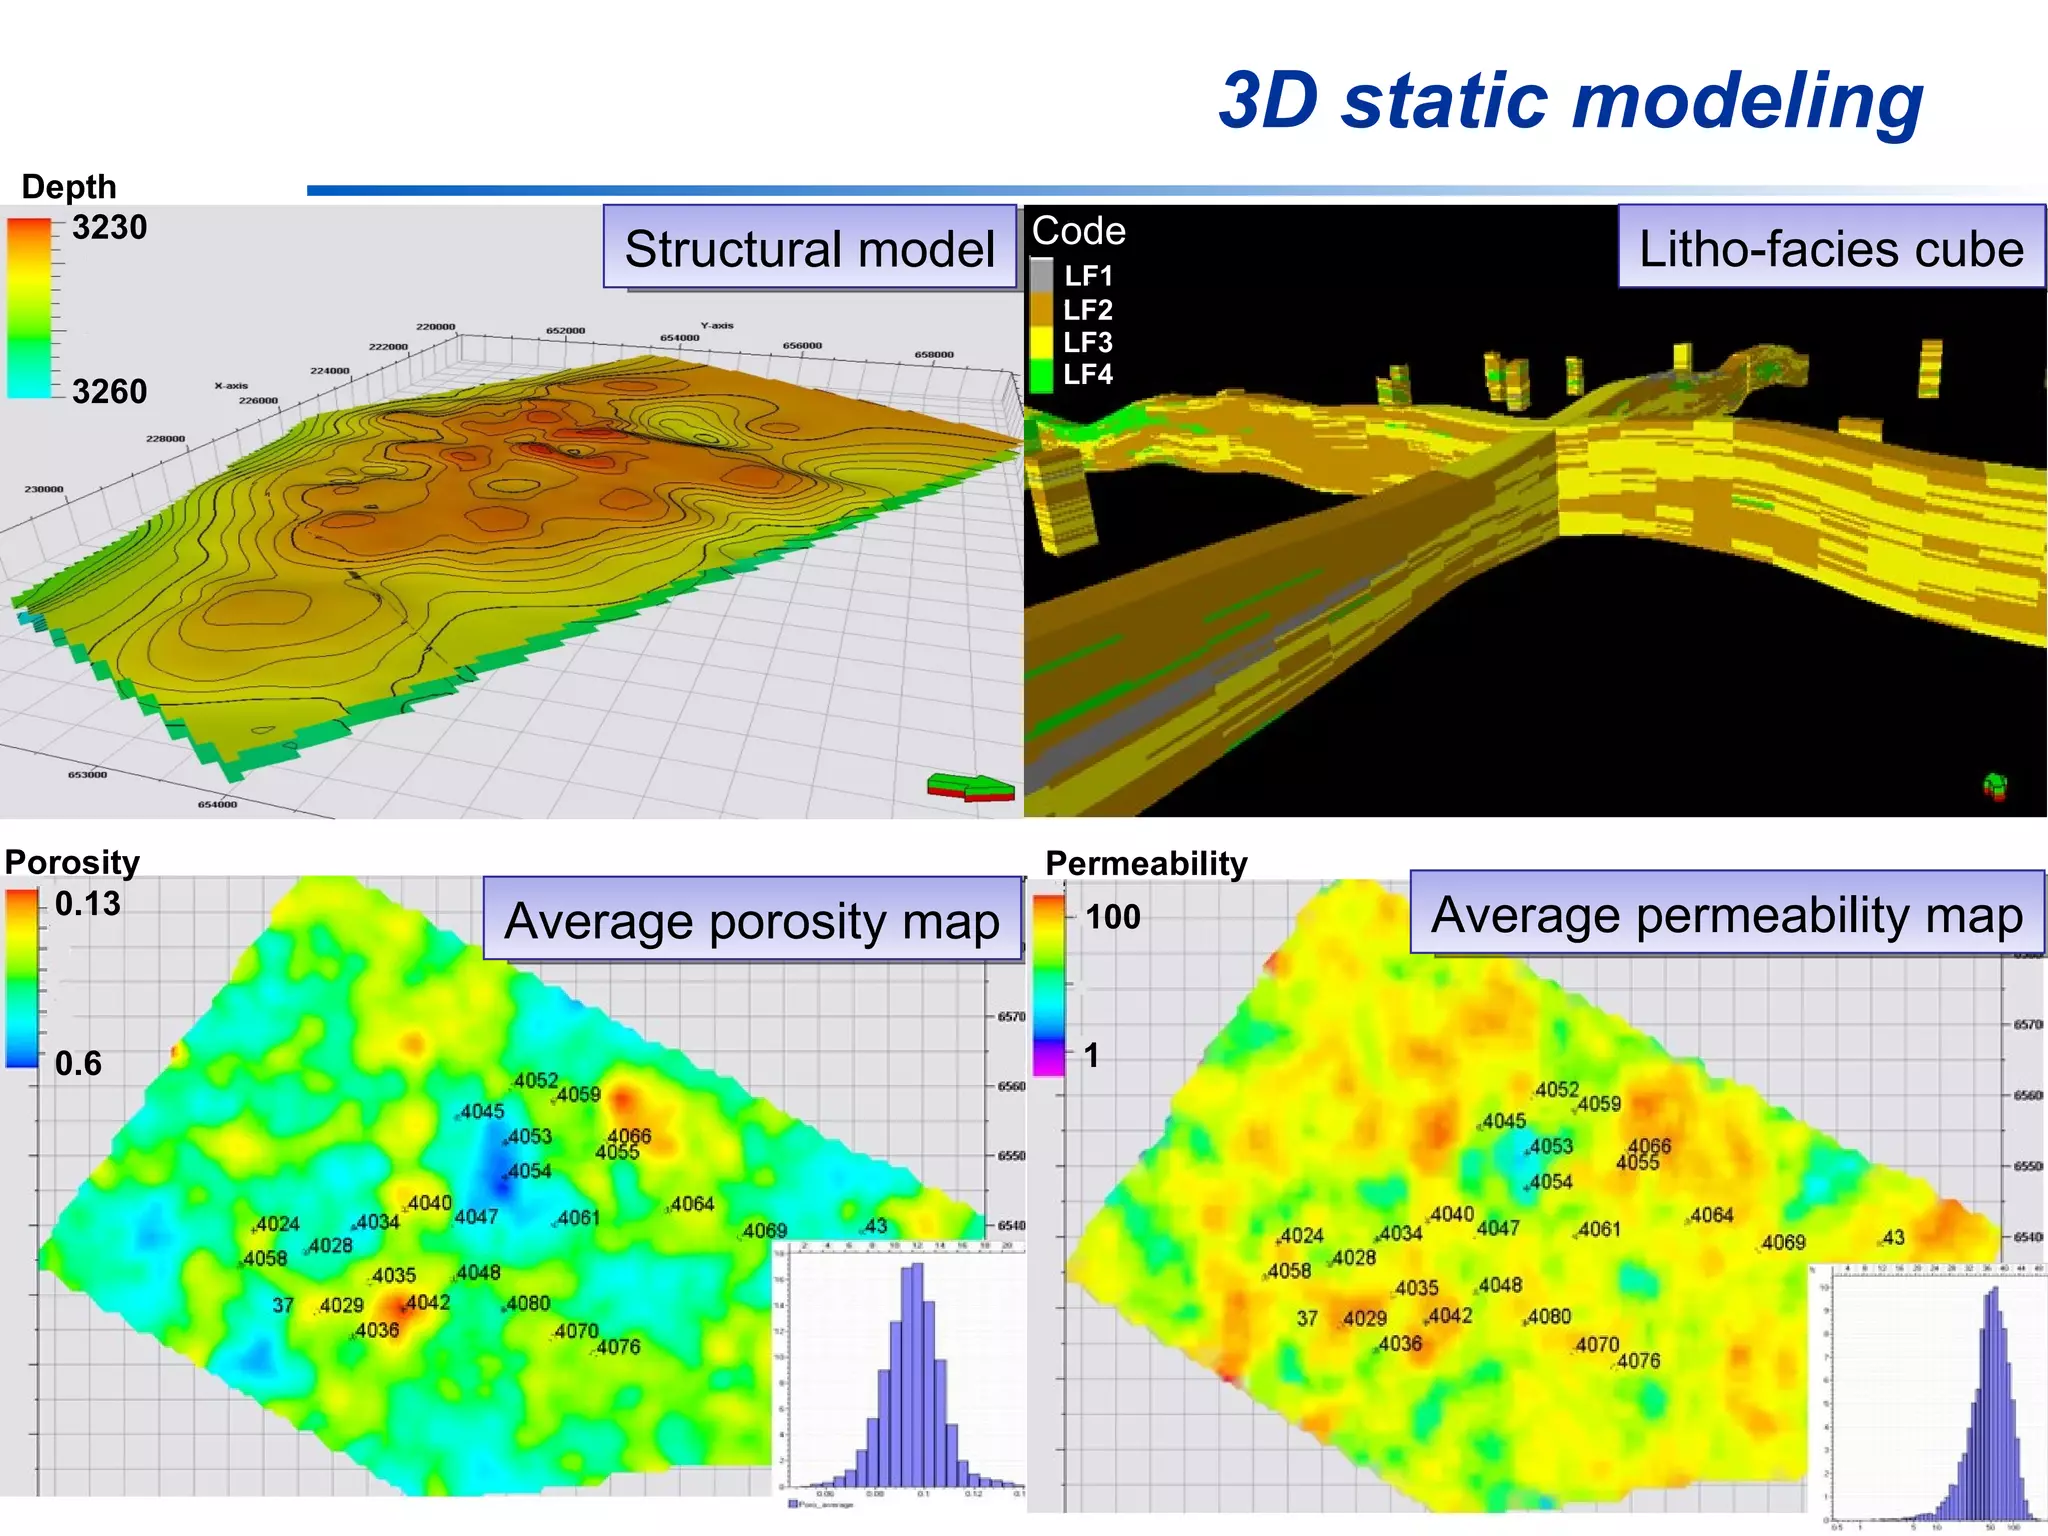Click well 4080 on porosity map
The height and width of the screenshot is (1536, 2048).
tap(528, 1304)
